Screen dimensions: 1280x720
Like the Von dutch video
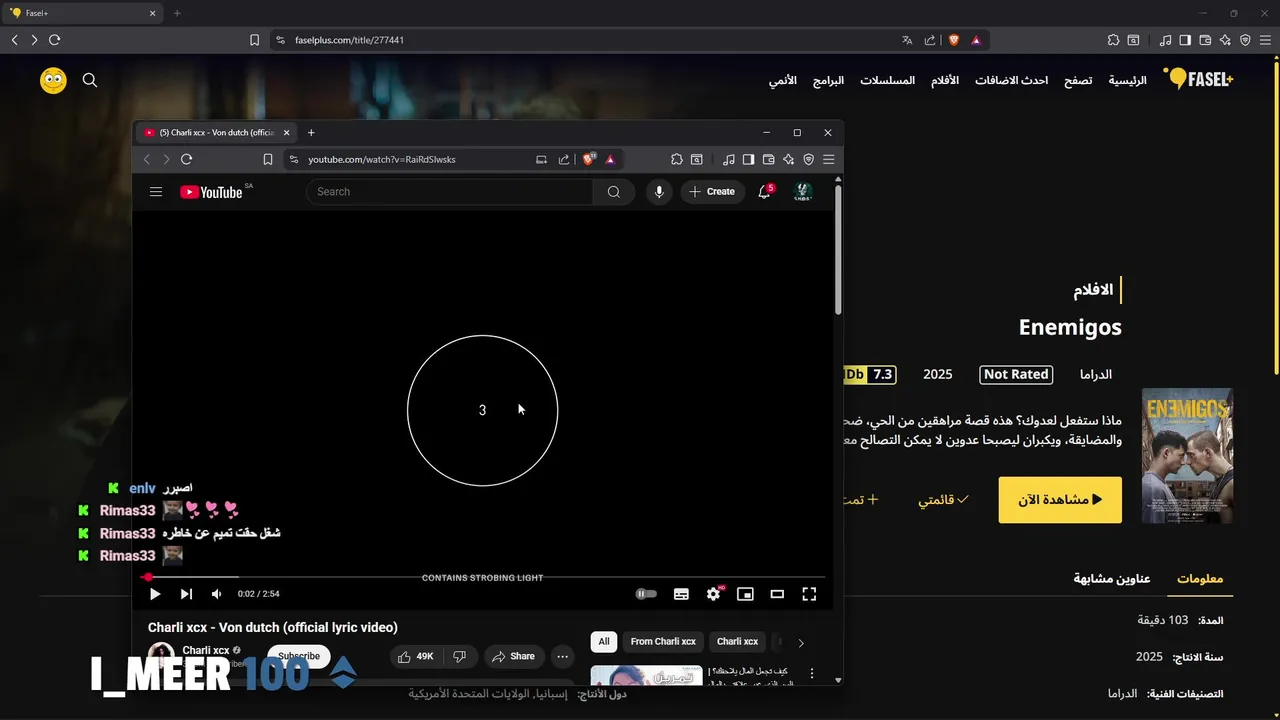[x=416, y=656]
